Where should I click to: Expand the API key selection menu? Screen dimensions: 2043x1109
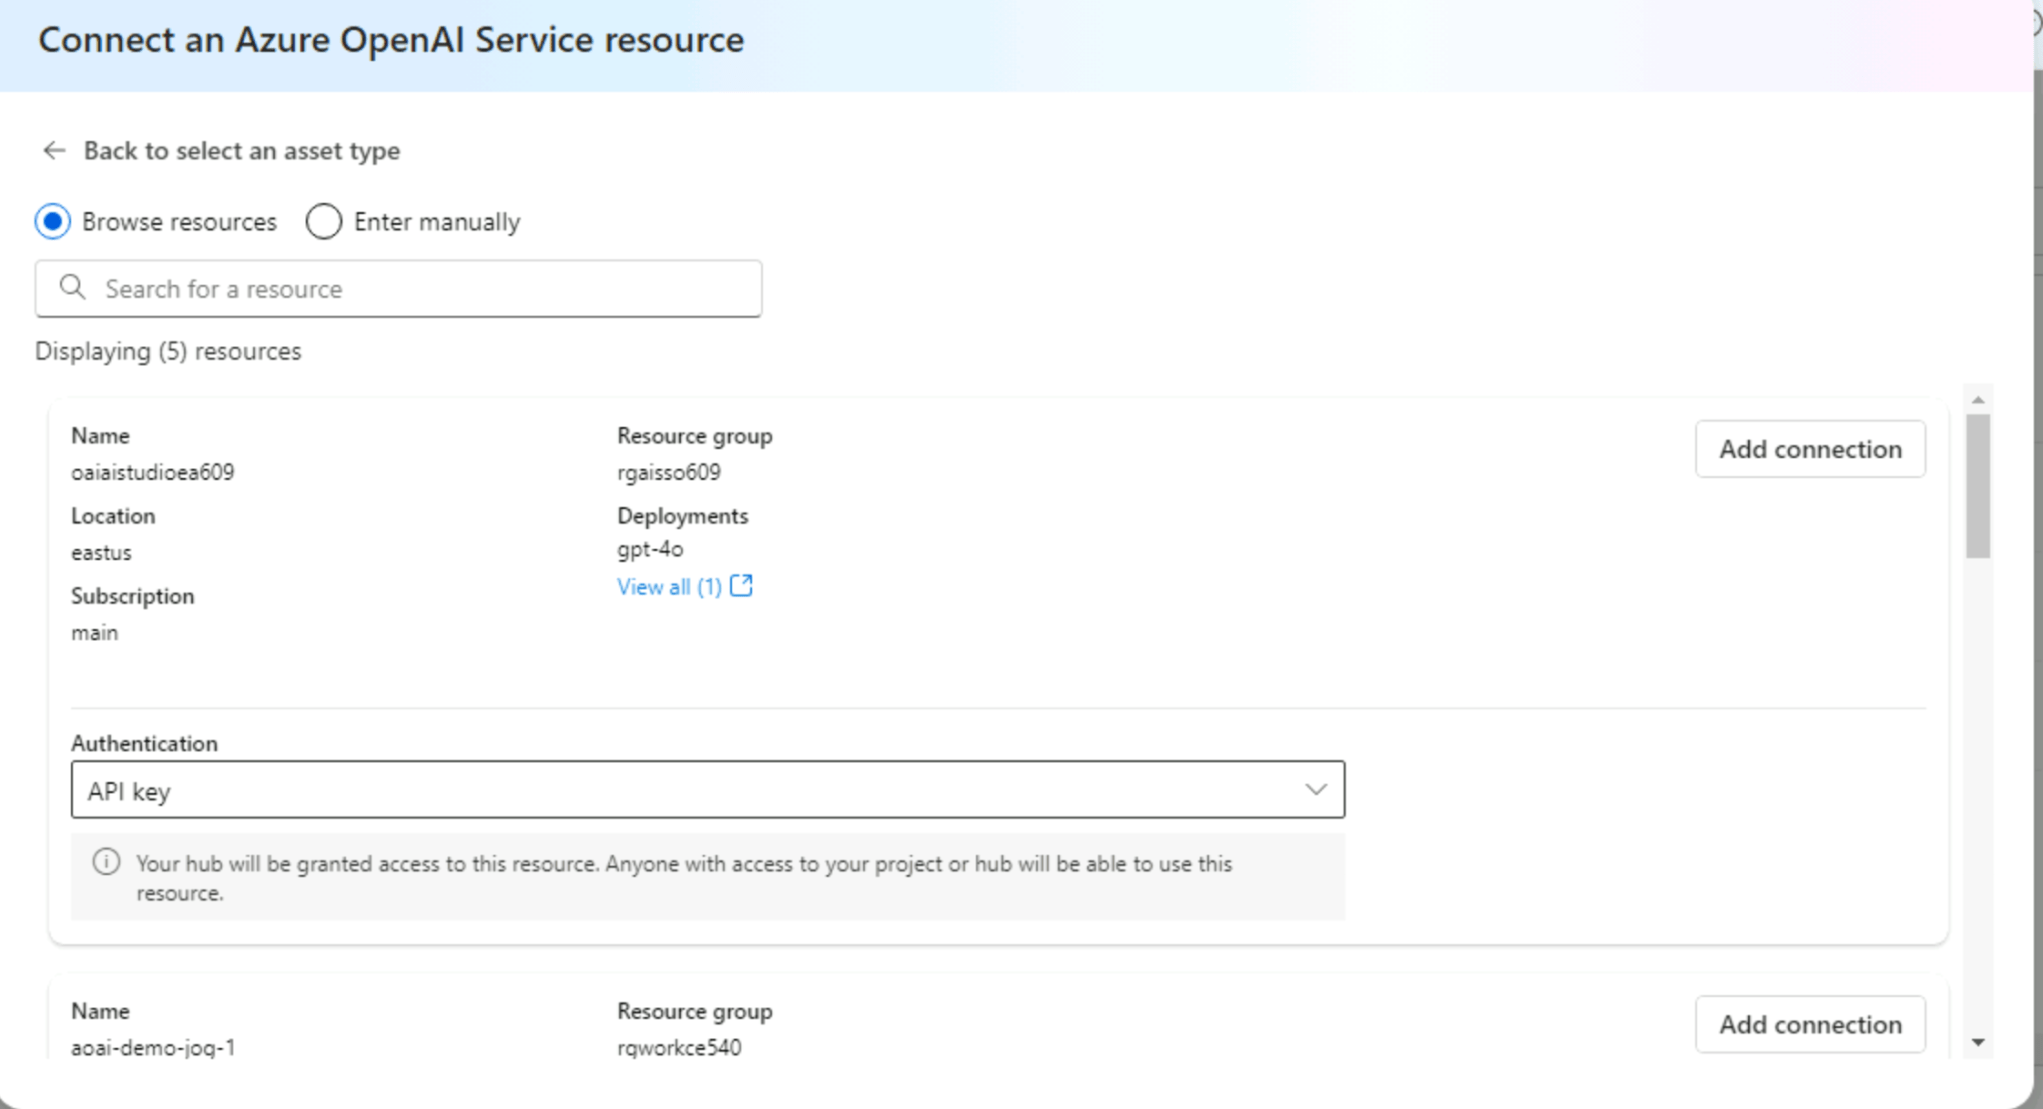(707, 790)
